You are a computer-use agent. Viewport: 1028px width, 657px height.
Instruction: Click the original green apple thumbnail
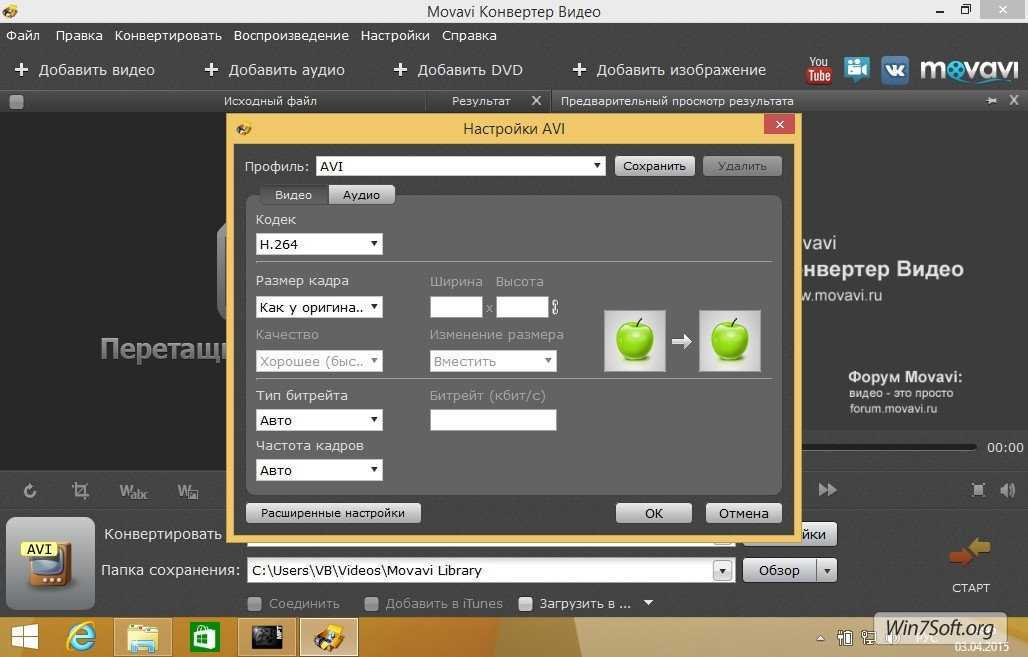tap(635, 341)
